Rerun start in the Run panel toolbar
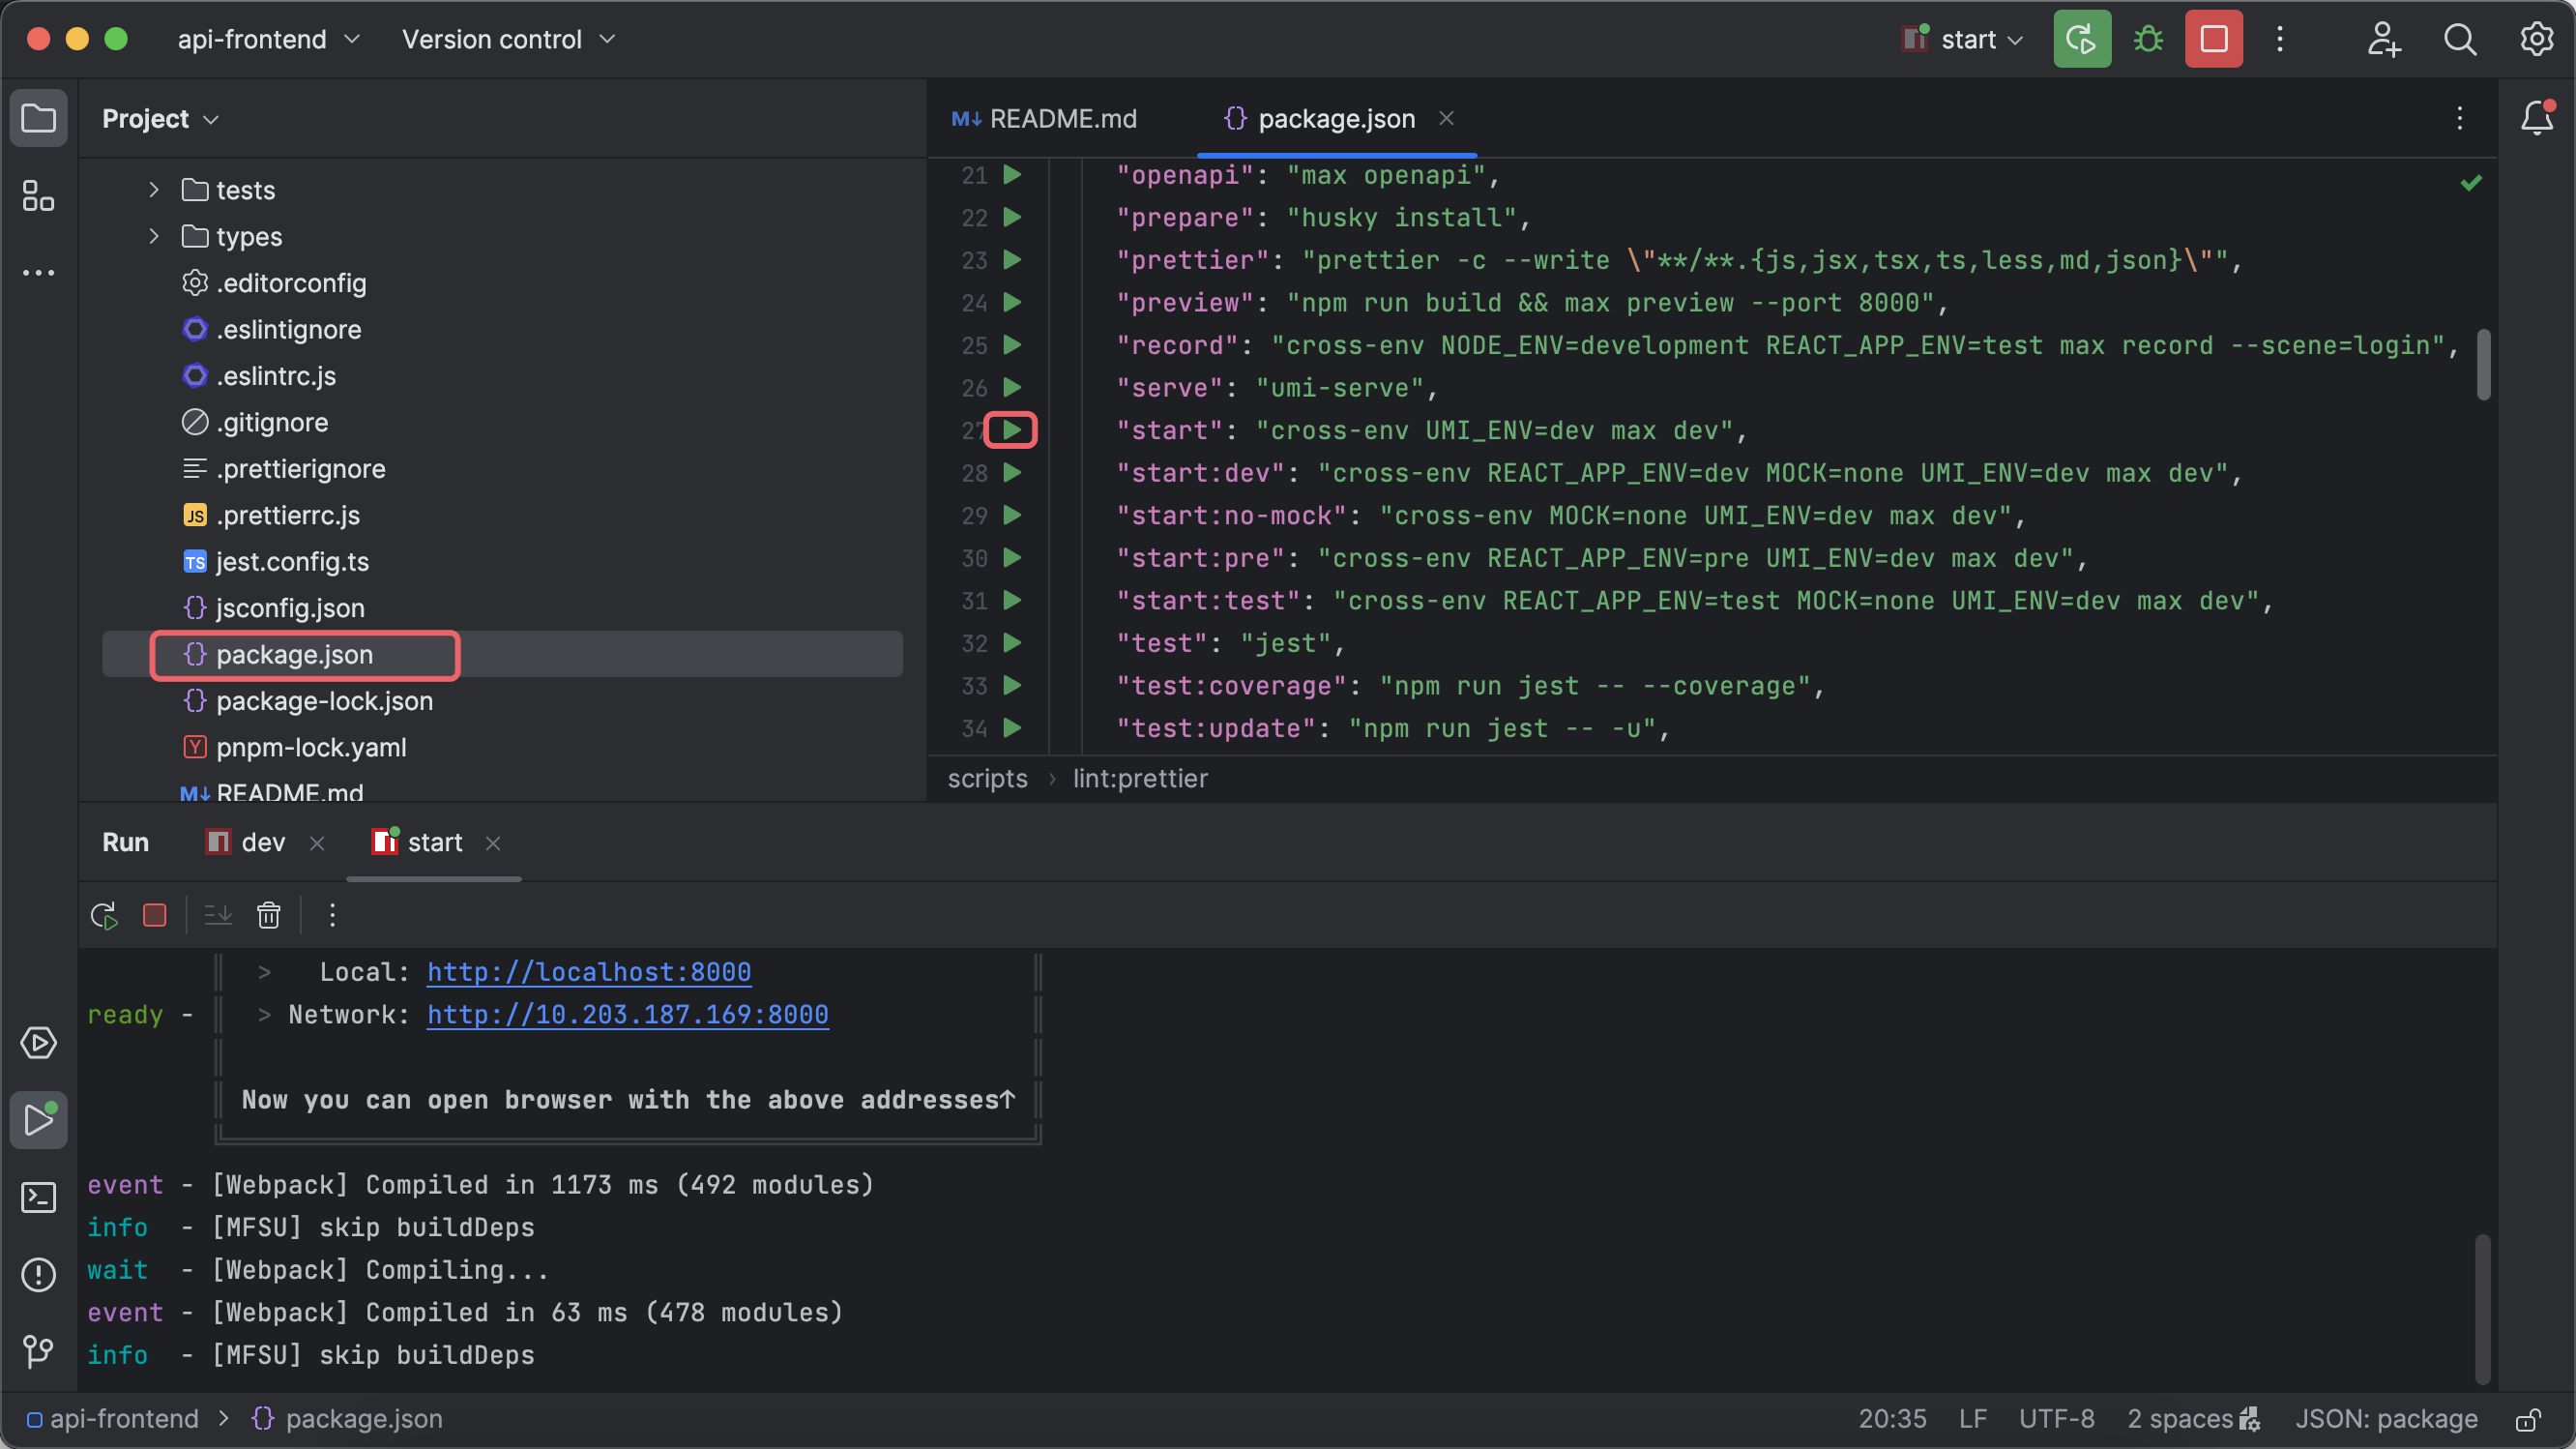2576x1449 pixels. tap(104, 915)
